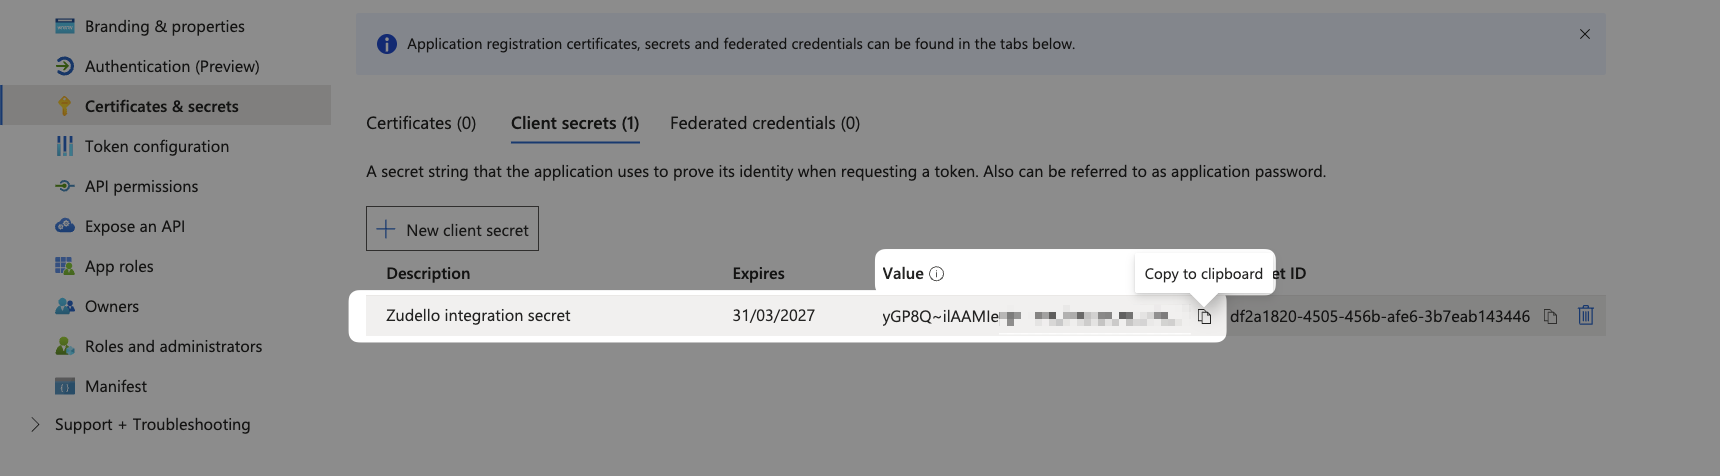
Task: Click the Manifest icon
Action: click(64, 386)
